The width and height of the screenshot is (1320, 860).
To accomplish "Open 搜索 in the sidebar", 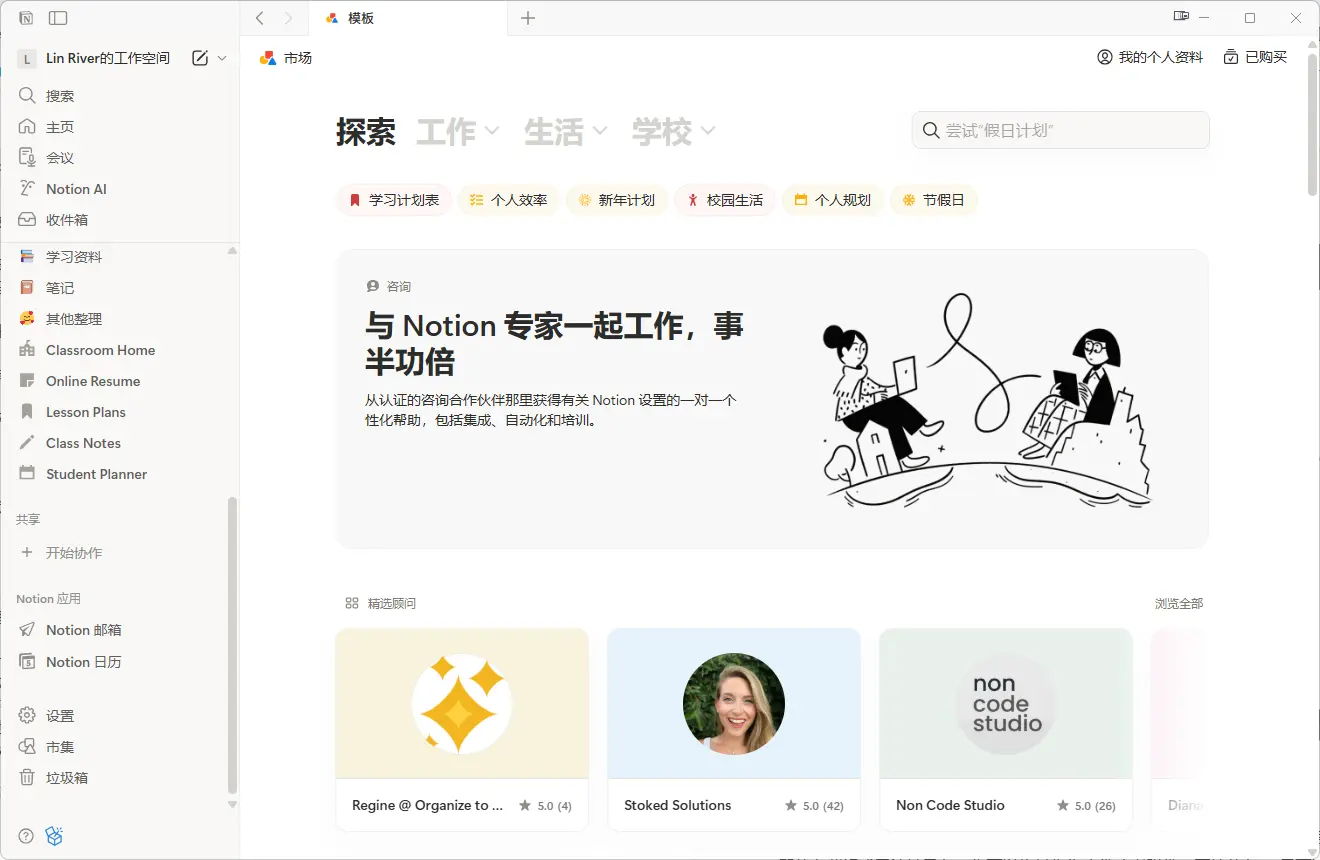I will click(120, 96).
